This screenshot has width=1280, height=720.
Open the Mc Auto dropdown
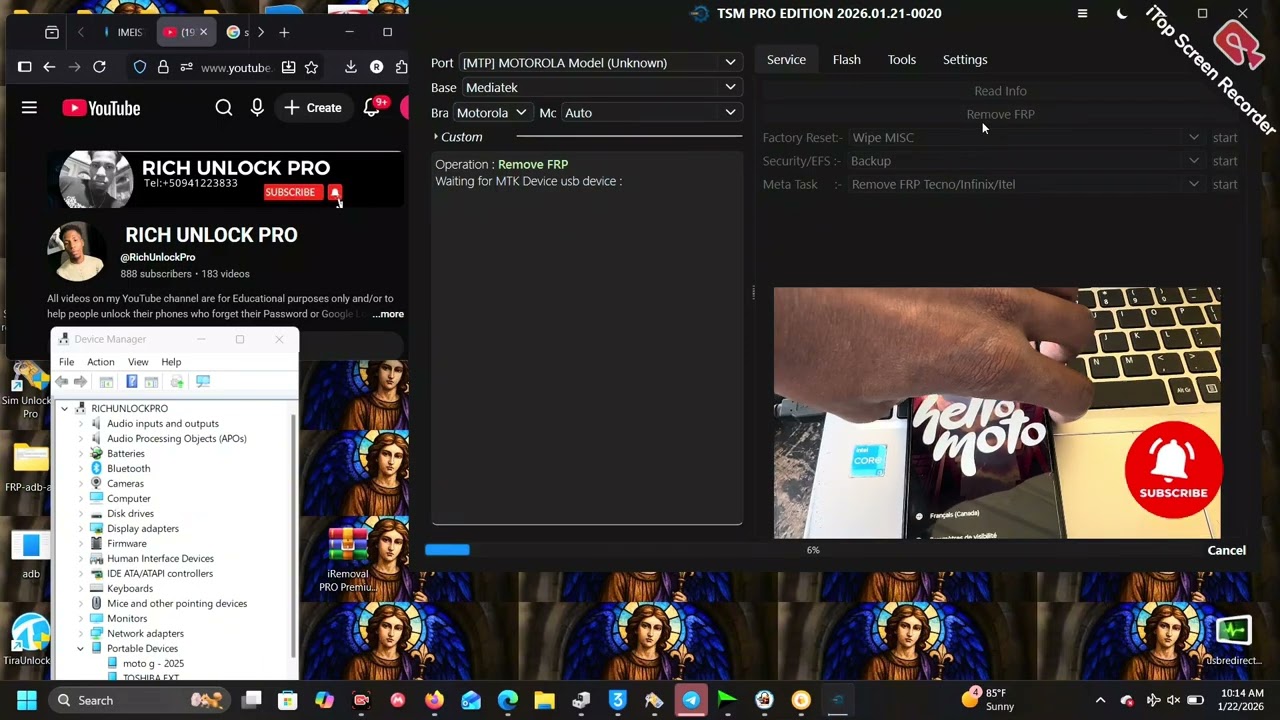(650, 113)
